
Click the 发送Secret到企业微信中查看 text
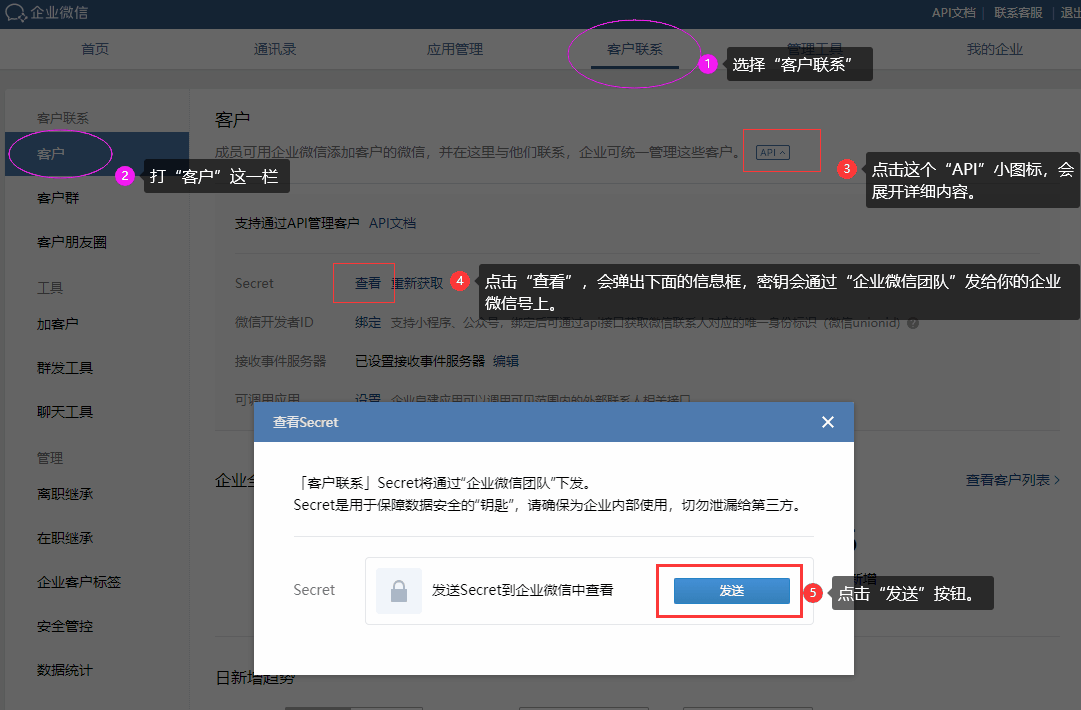point(523,590)
